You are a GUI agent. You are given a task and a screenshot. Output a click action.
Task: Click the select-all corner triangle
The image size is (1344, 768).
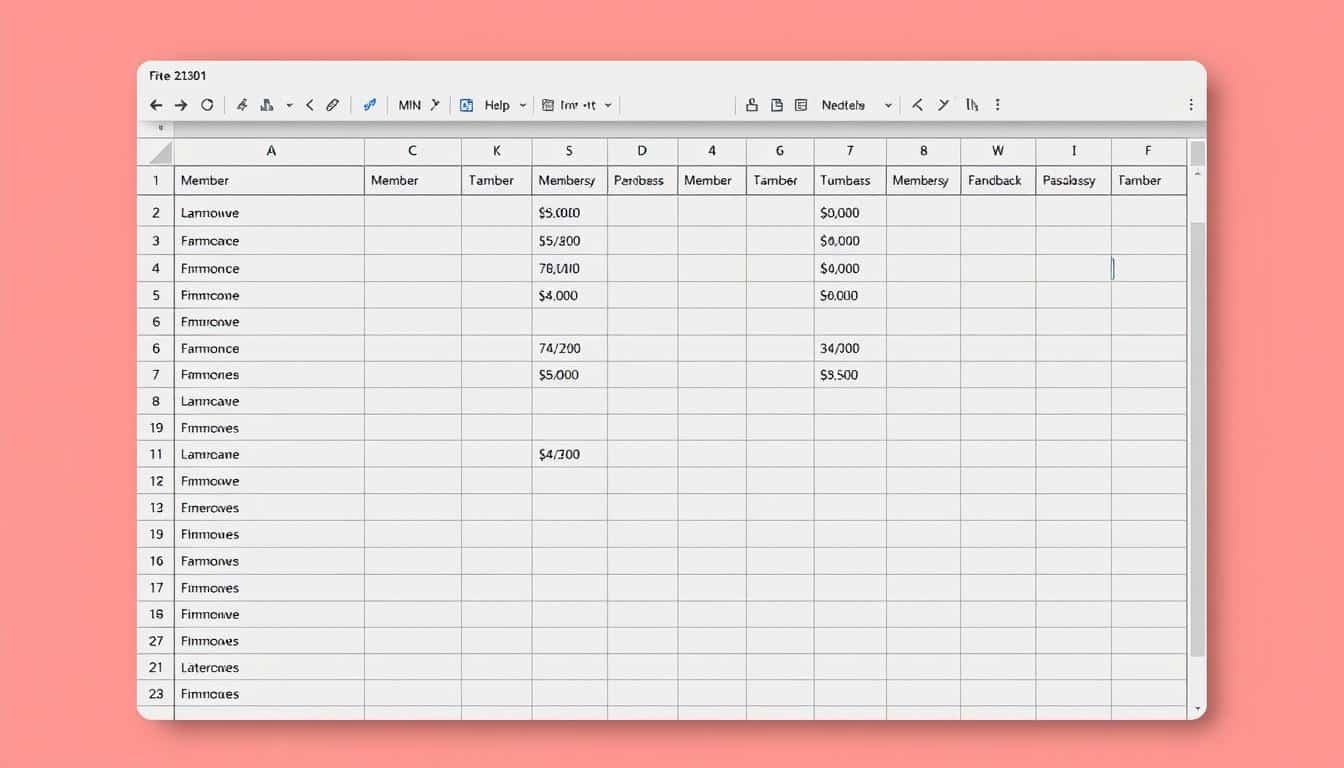160,152
